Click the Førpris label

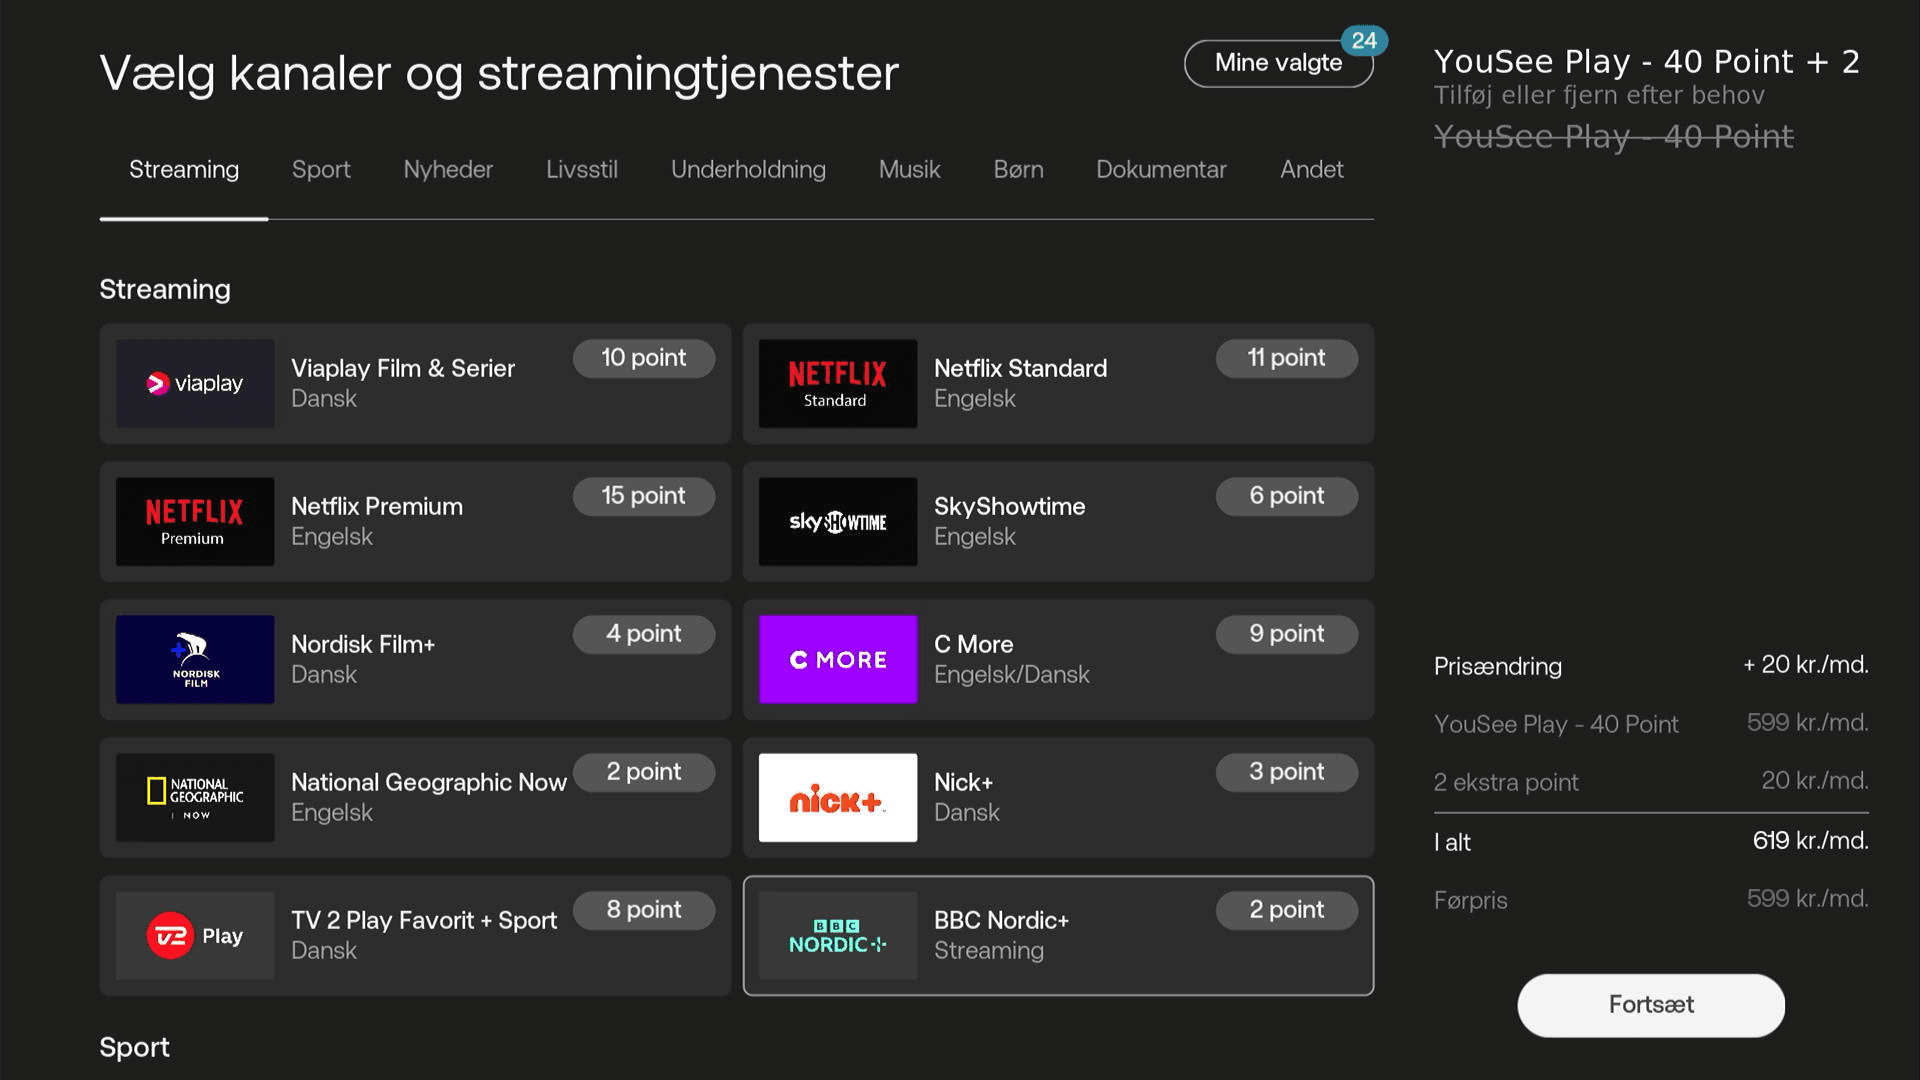point(1470,900)
